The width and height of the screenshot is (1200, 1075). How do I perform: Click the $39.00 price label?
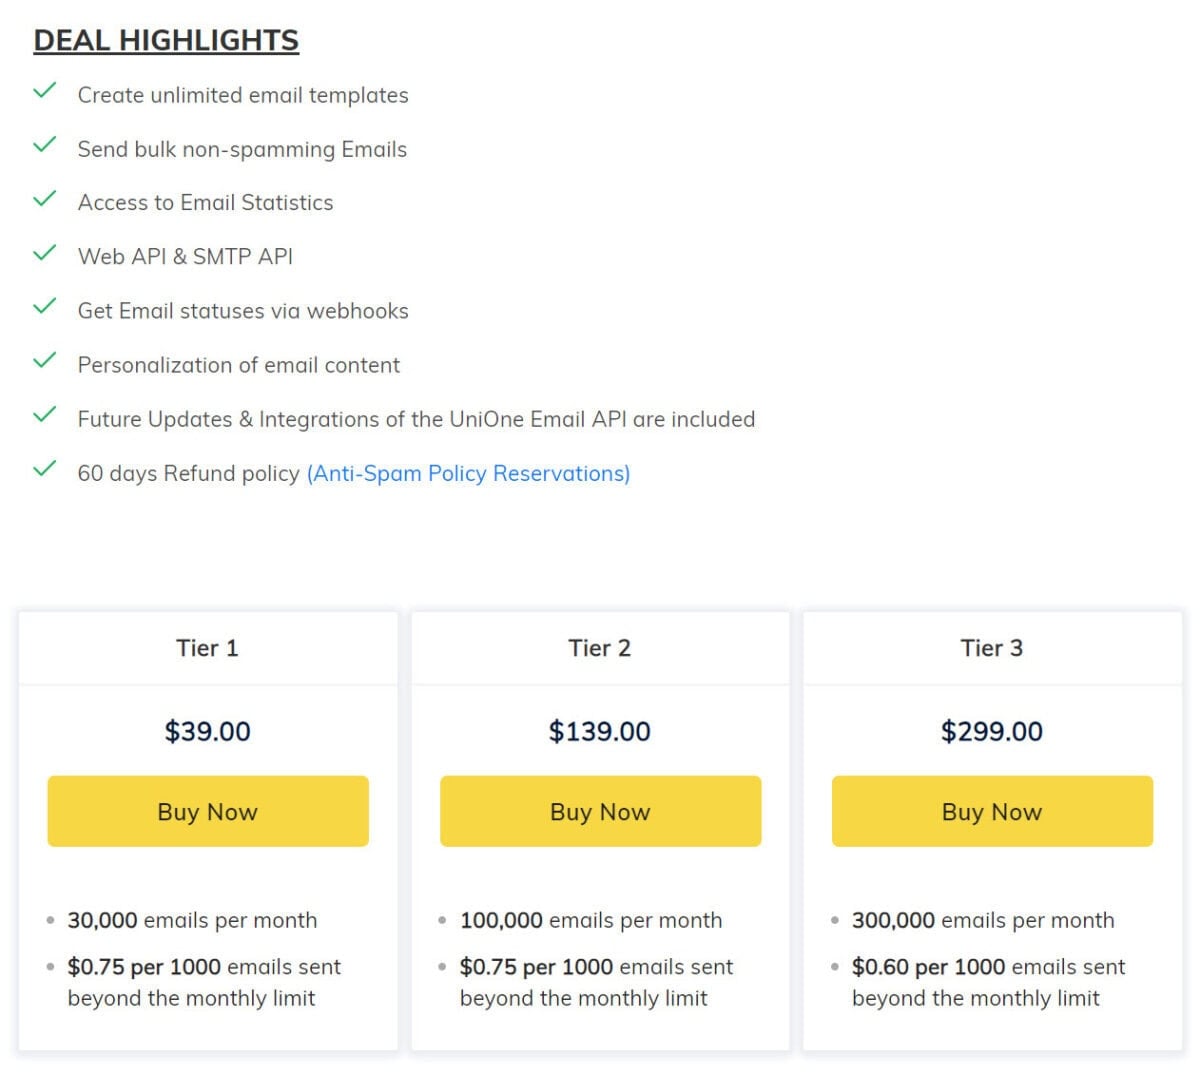pos(207,731)
